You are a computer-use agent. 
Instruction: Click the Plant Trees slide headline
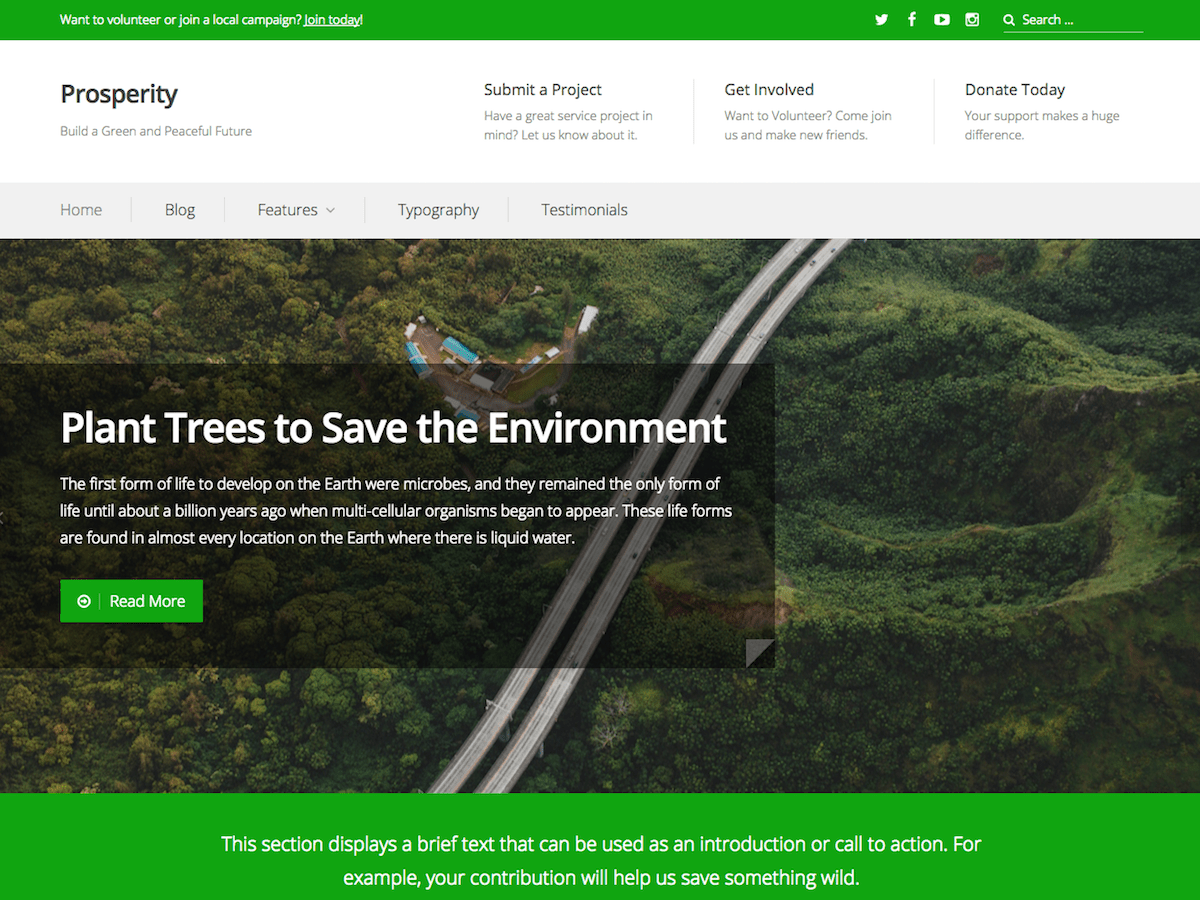click(x=393, y=428)
